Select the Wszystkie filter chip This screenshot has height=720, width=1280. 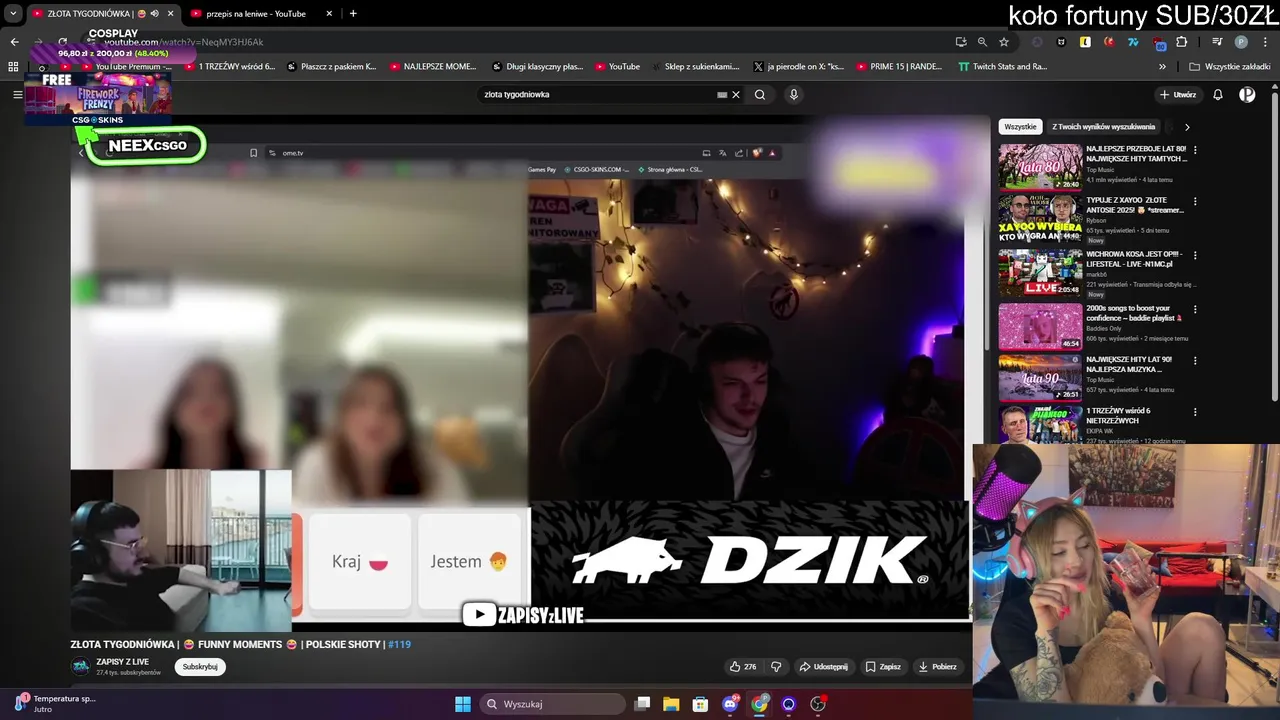pos(1020,127)
